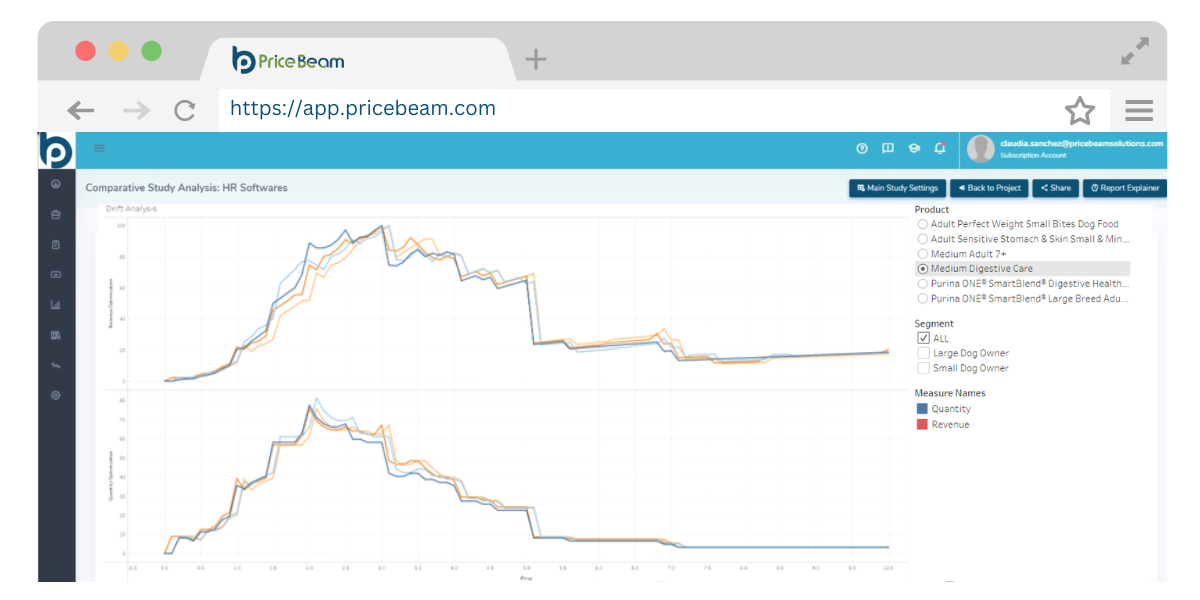Click the notifications bell icon
This screenshot has height=600, width=1200.
pos(940,149)
